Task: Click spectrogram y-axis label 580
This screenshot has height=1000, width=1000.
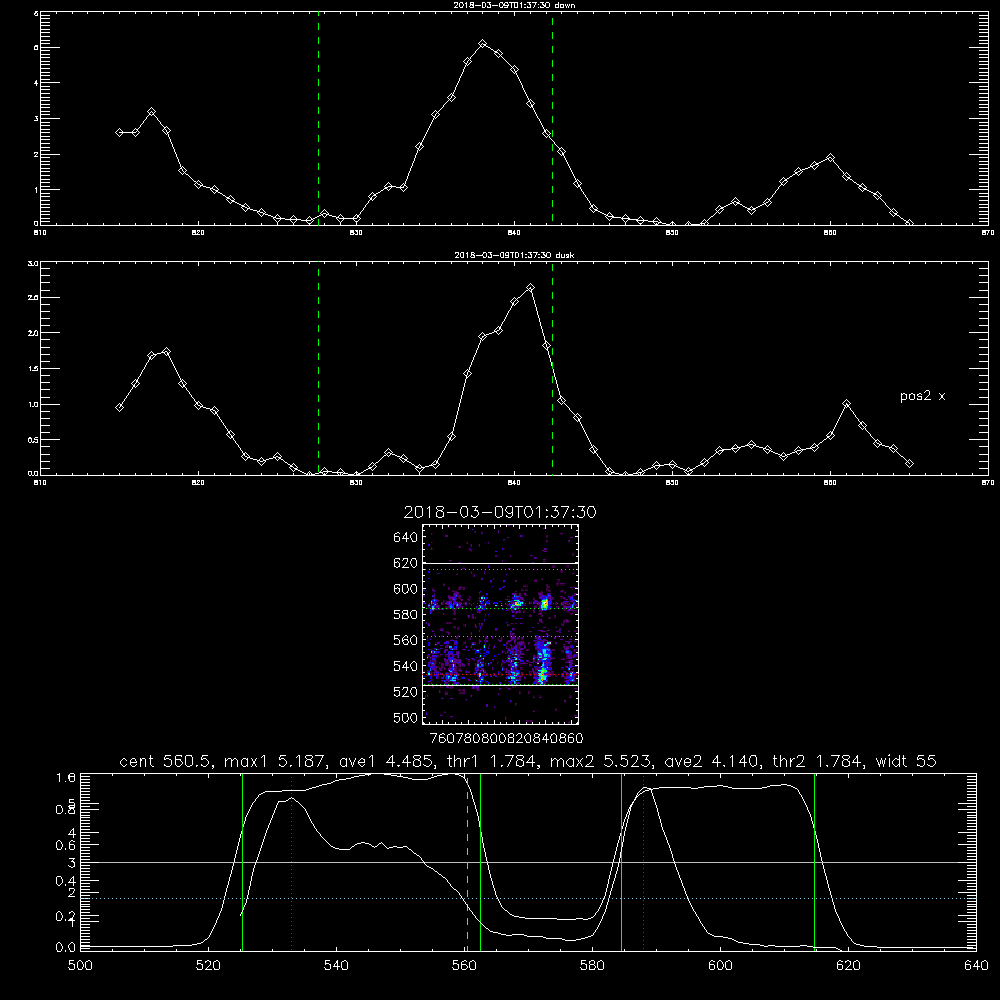Action: 405,615
